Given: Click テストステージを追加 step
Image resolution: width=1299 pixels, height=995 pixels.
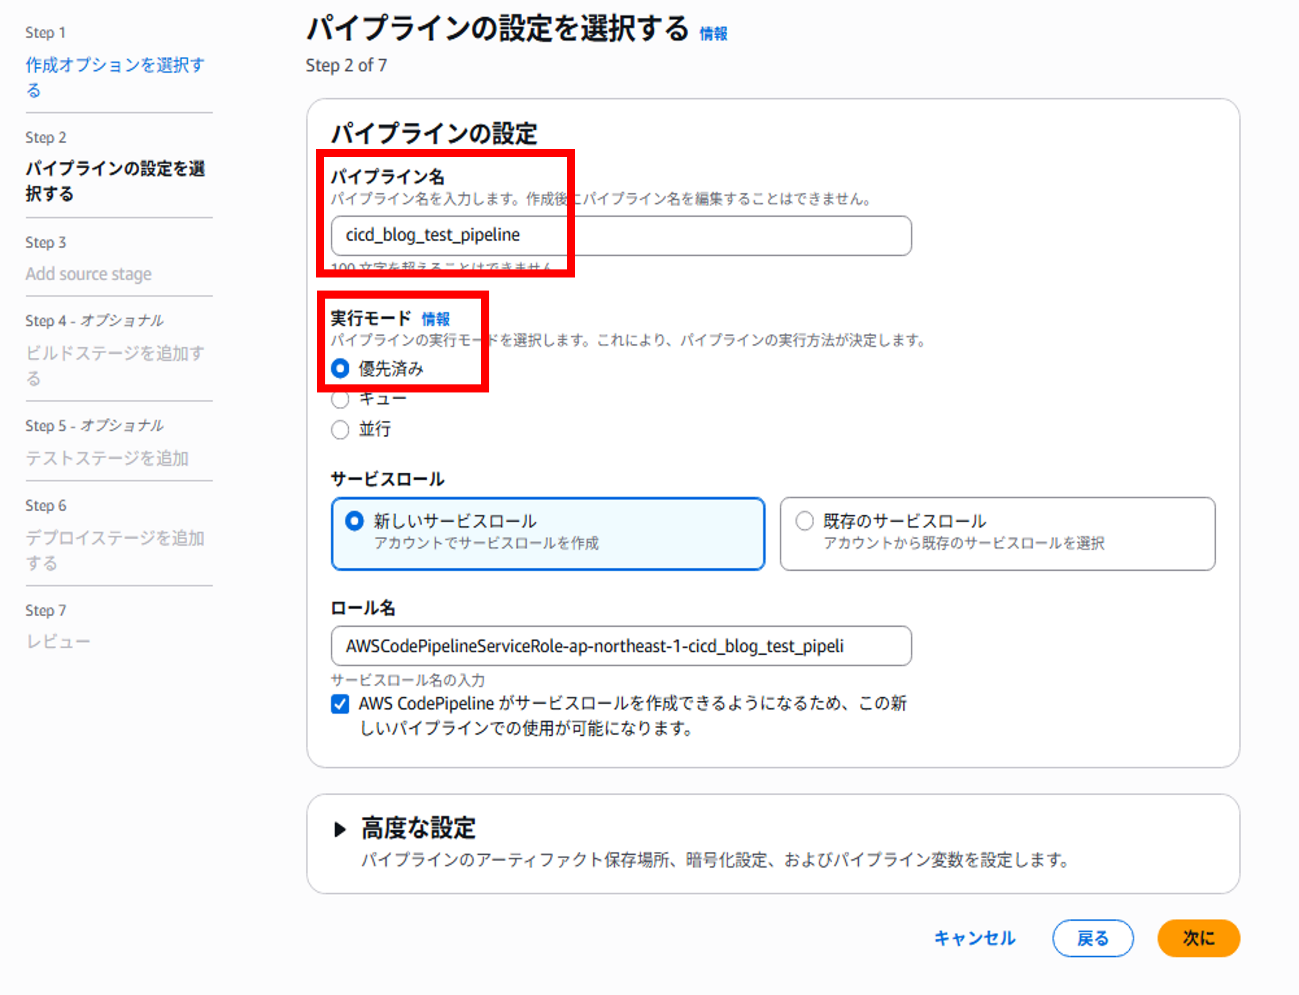Looking at the screenshot, I should [x=107, y=458].
